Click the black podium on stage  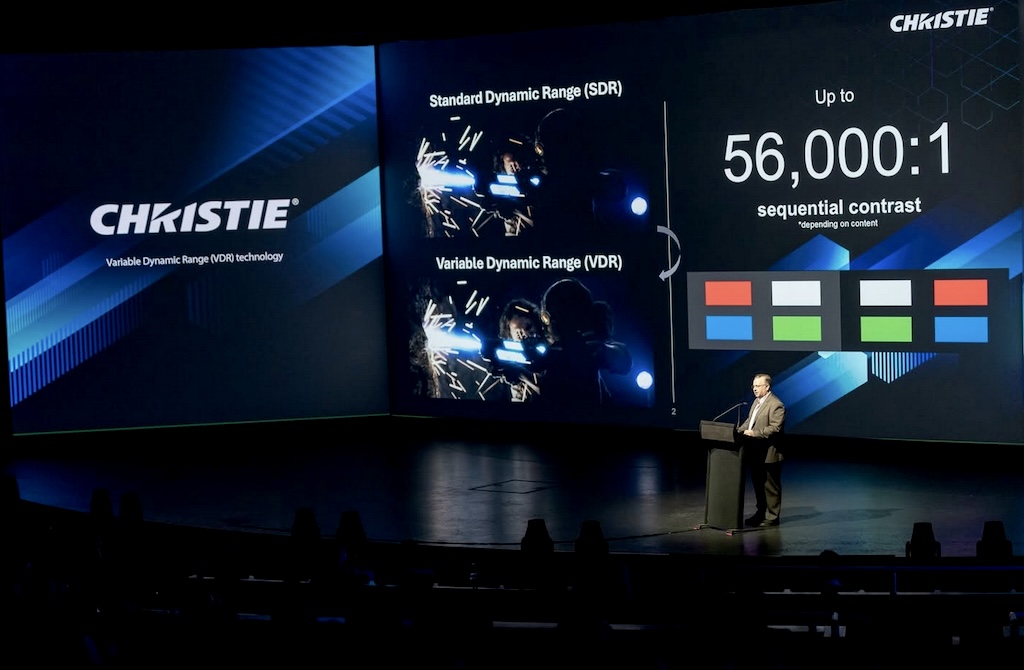click(x=722, y=475)
